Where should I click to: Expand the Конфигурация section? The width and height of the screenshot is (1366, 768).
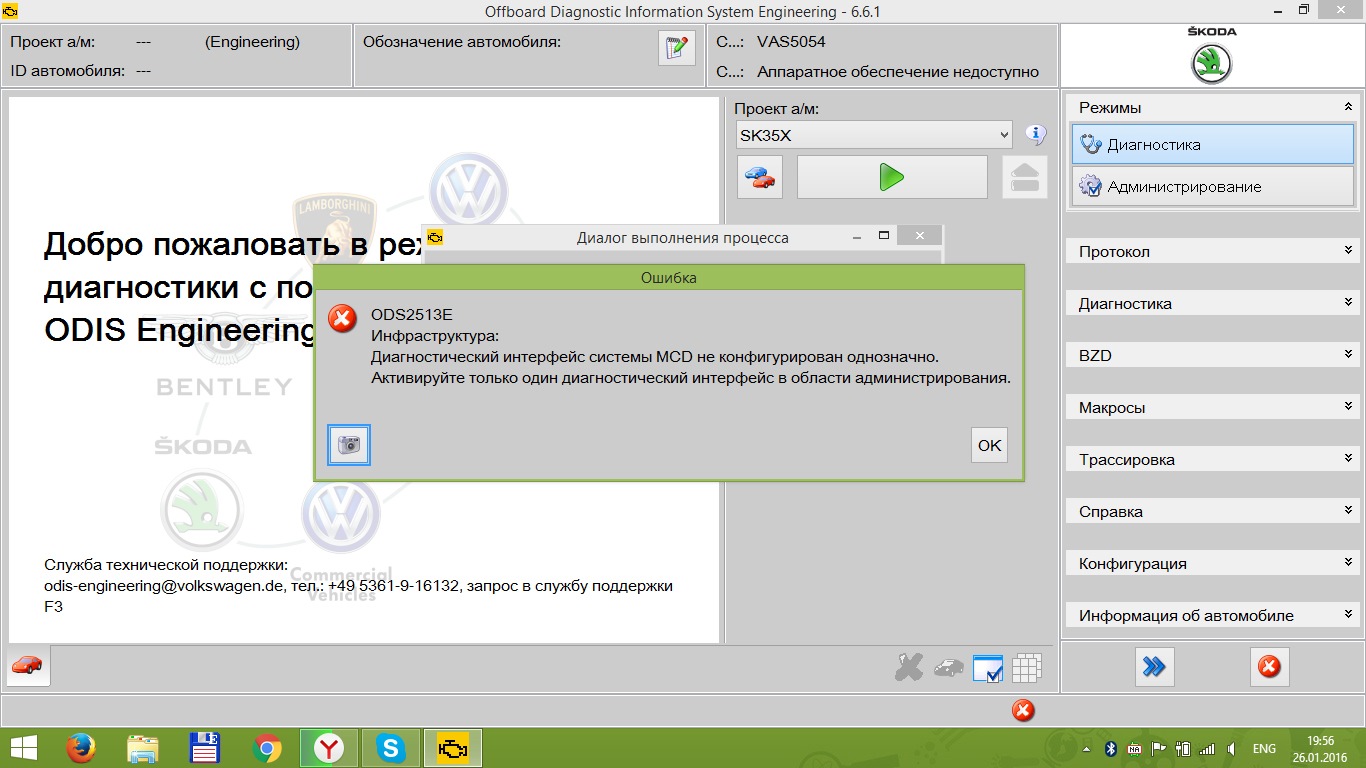click(x=1213, y=563)
